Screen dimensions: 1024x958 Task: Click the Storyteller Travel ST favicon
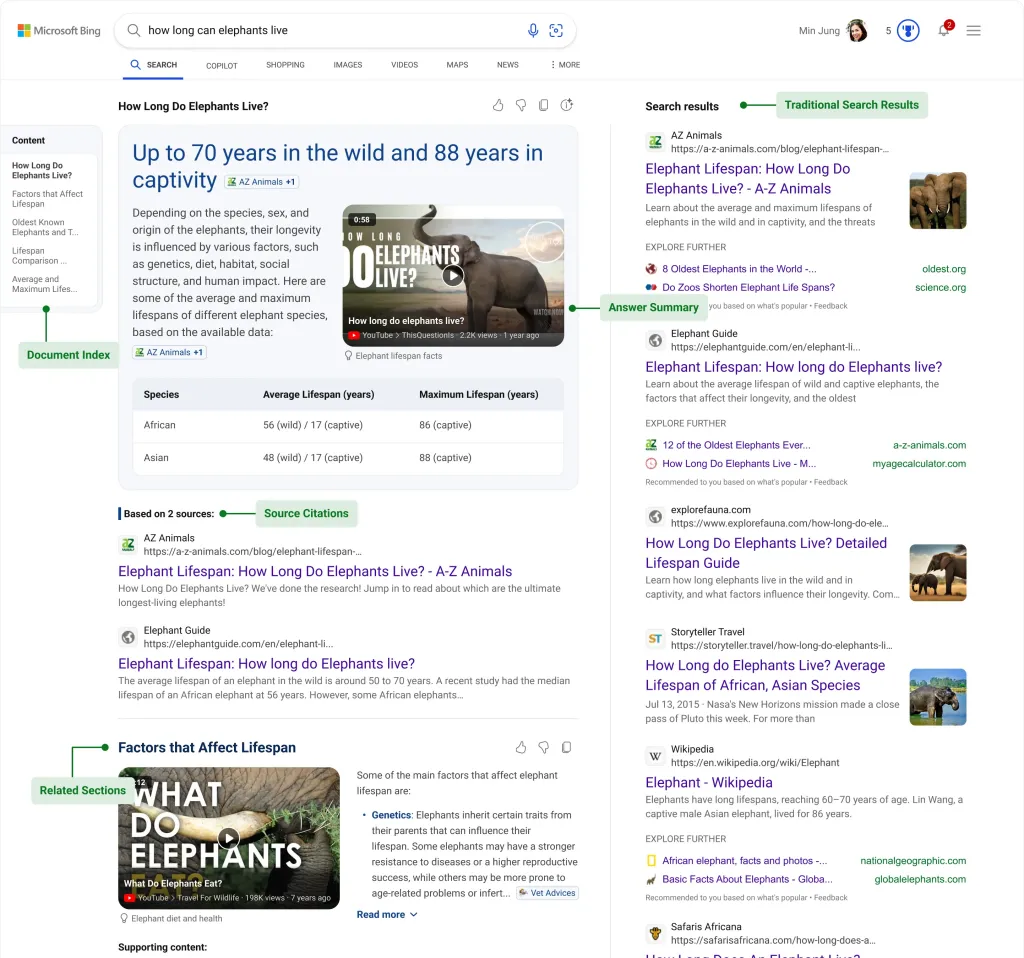[655, 639]
